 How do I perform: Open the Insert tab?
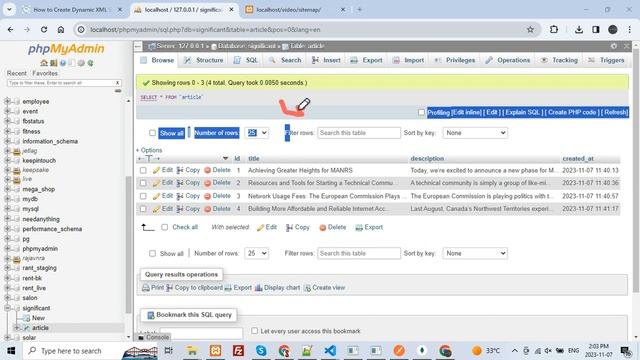click(x=326, y=60)
